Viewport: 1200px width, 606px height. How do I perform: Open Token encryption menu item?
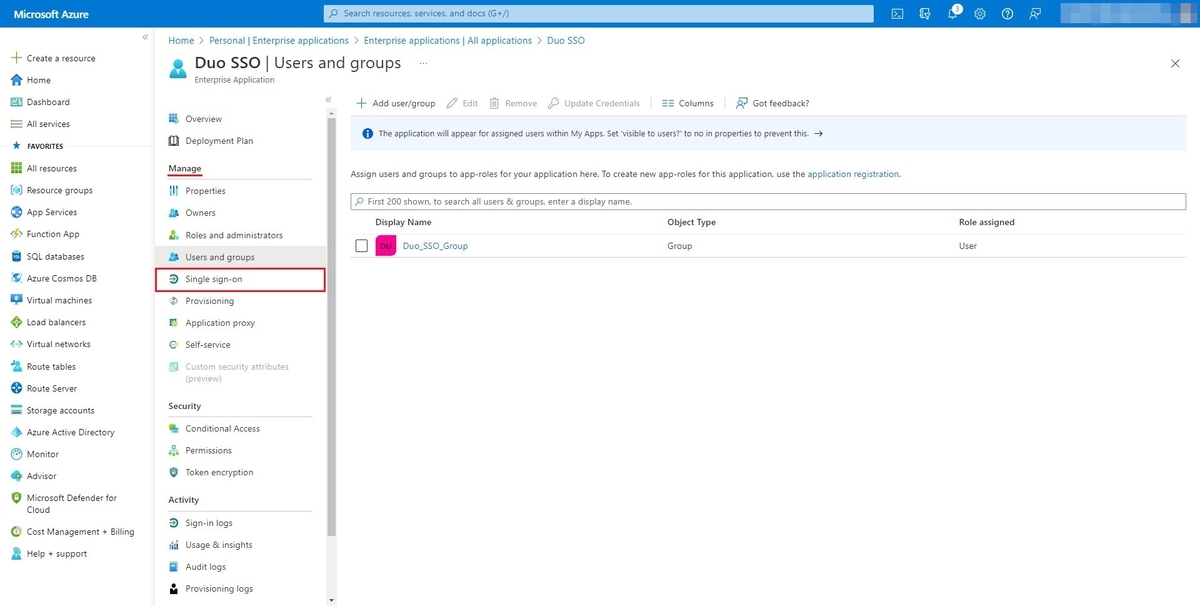pos(219,473)
